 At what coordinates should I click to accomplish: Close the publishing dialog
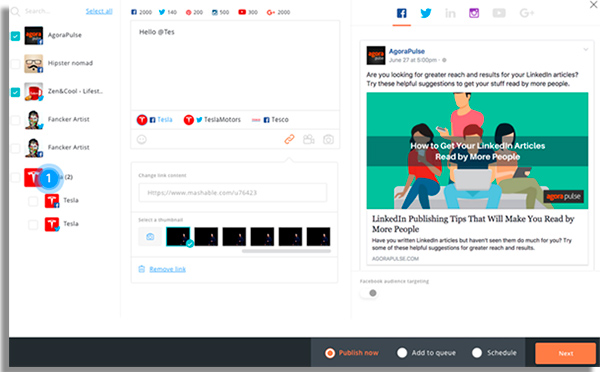[594, 5]
